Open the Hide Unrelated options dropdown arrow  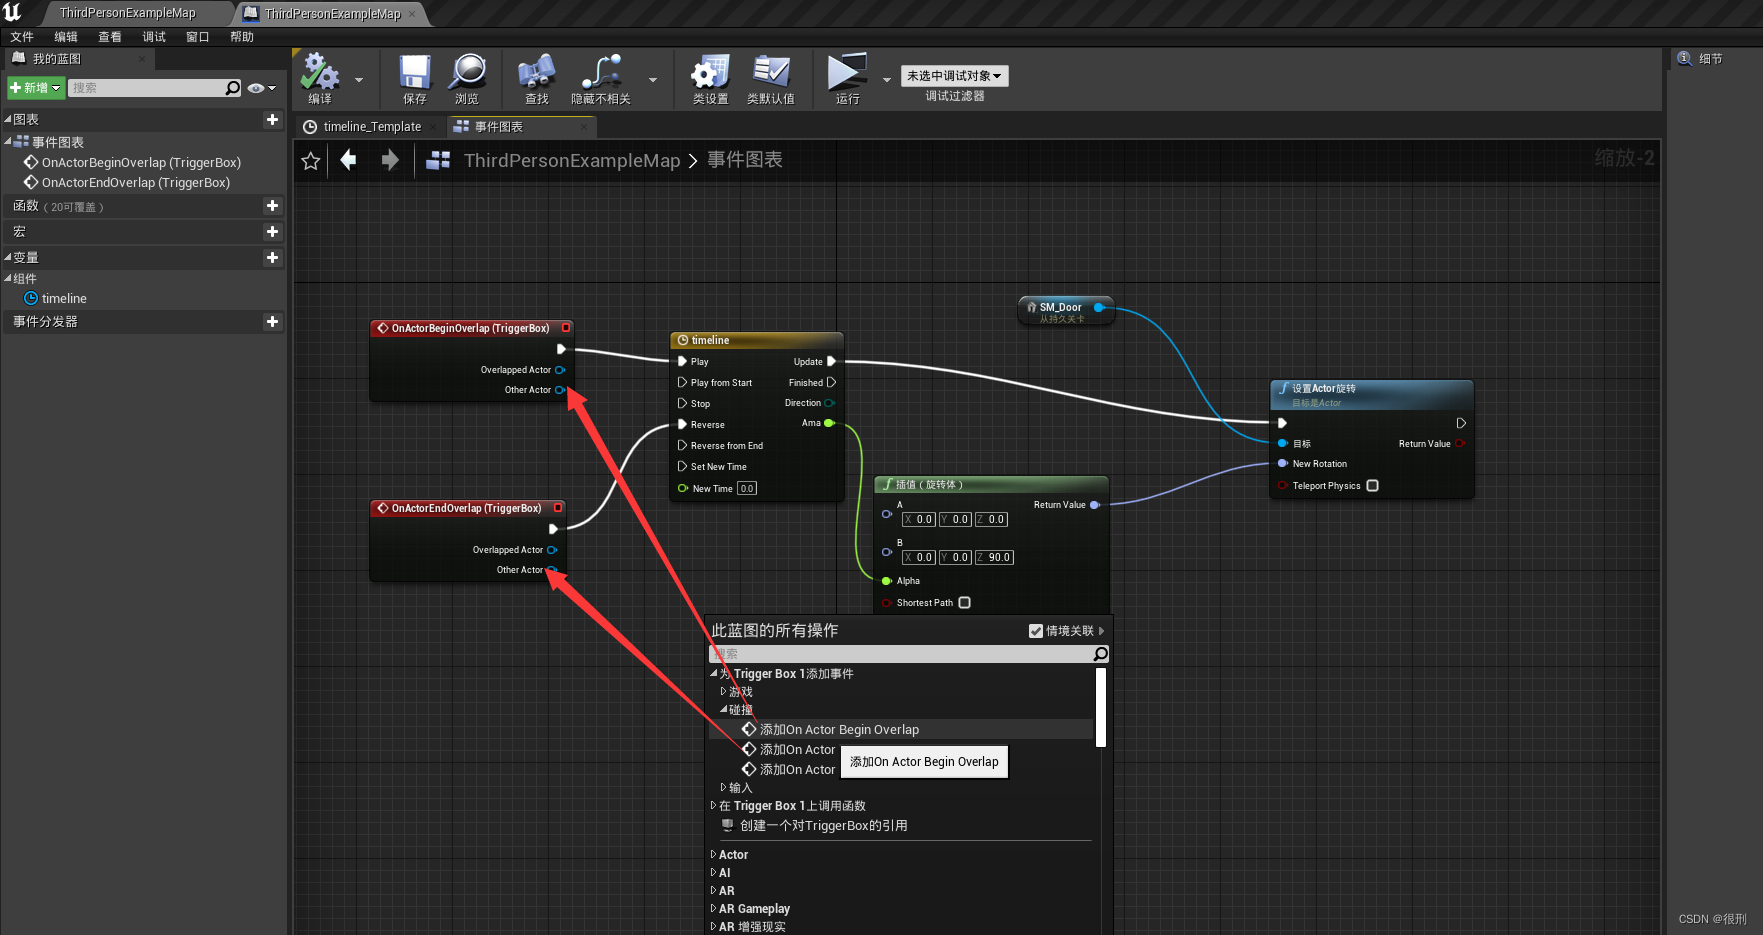(x=653, y=80)
